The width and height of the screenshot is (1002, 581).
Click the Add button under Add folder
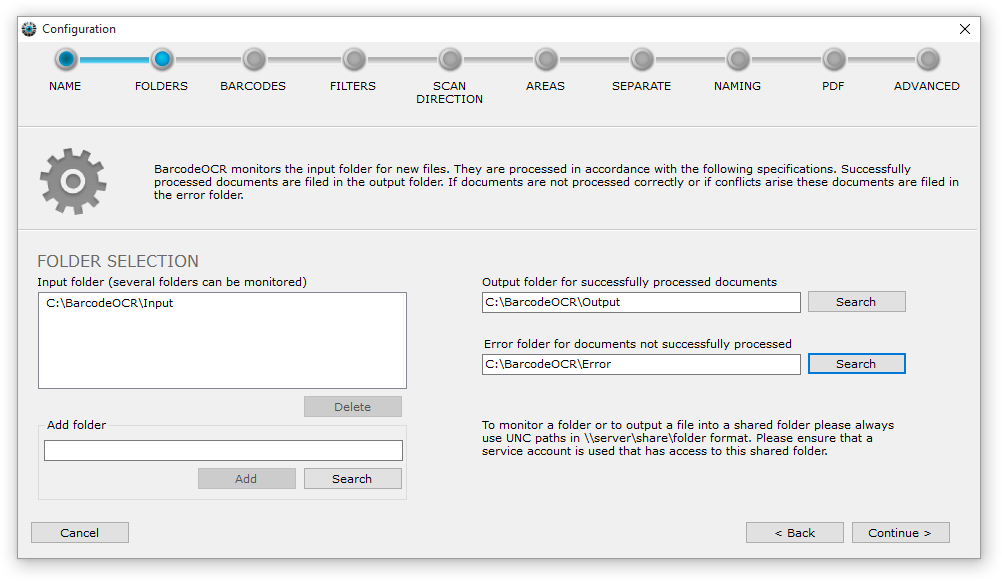pyautogui.click(x=247, y=479)
